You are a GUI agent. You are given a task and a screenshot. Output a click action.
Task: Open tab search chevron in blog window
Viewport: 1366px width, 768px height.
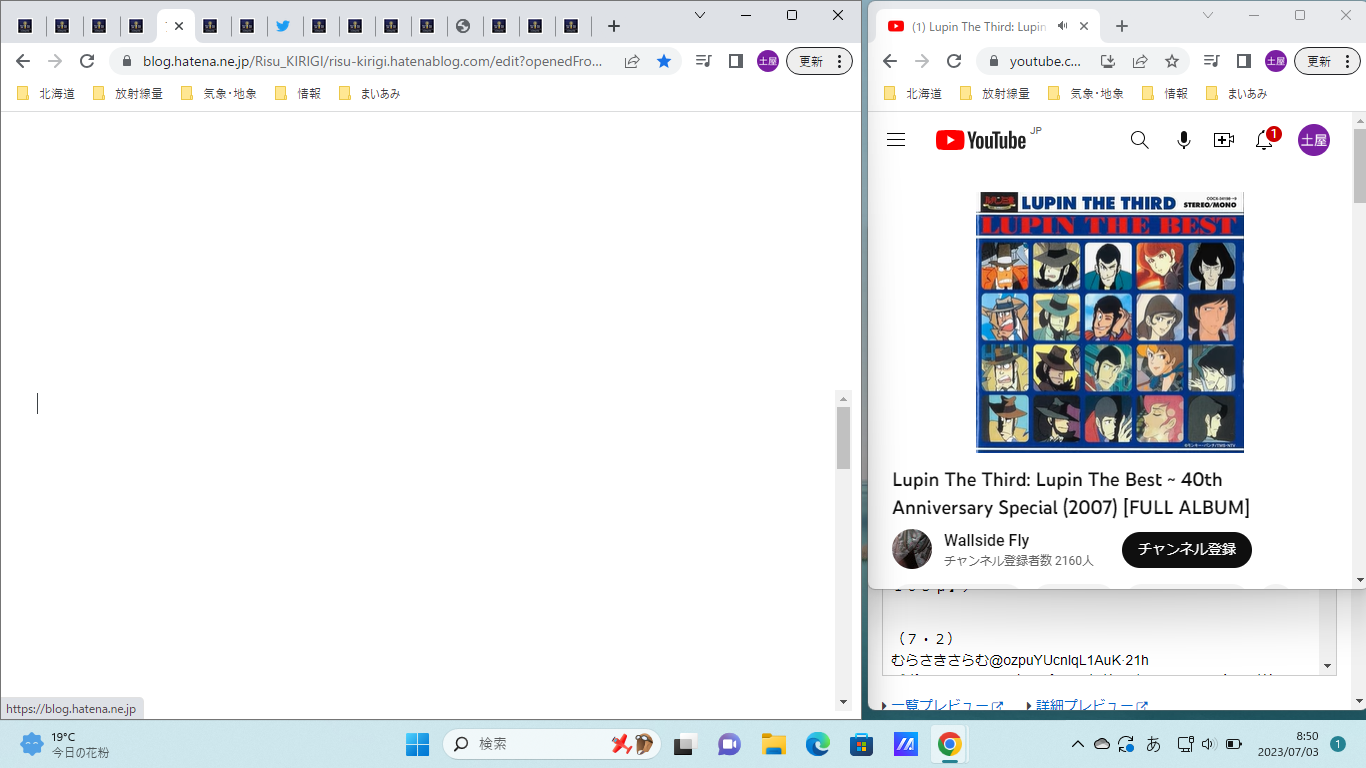[700, 15]
